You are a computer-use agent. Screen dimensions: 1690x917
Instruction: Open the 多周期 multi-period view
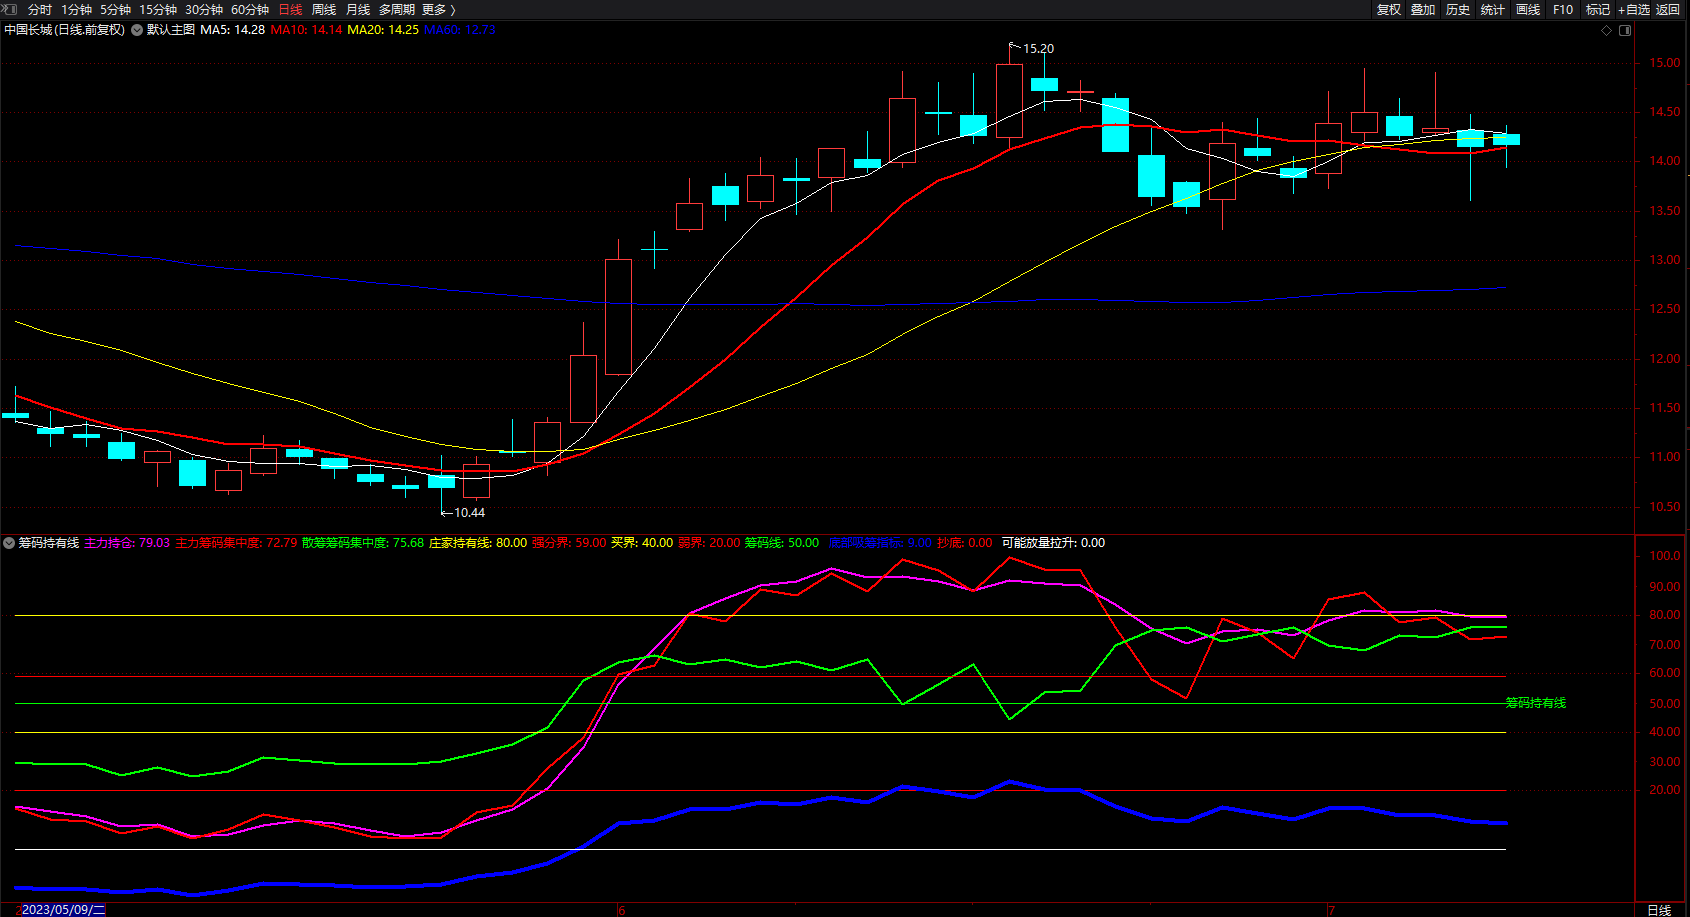(397, 10)
